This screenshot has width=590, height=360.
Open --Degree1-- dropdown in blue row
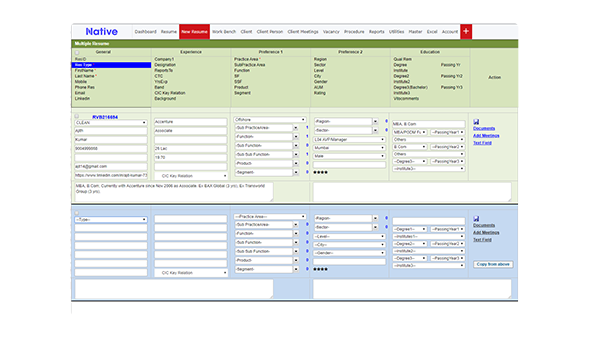click(x=409, y=229)
